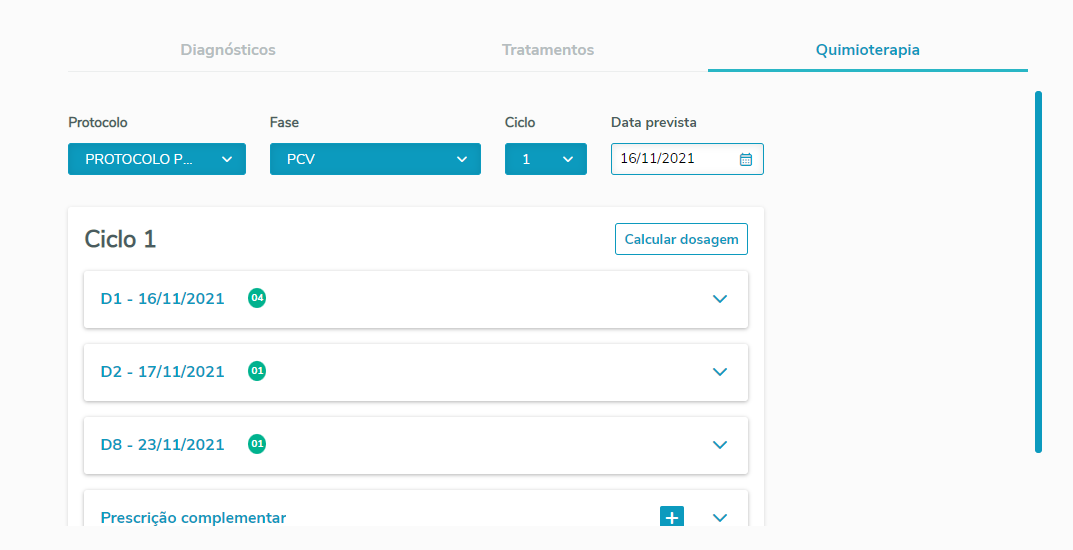Open the Fase dropdown showing PCV

coord(375,159)
